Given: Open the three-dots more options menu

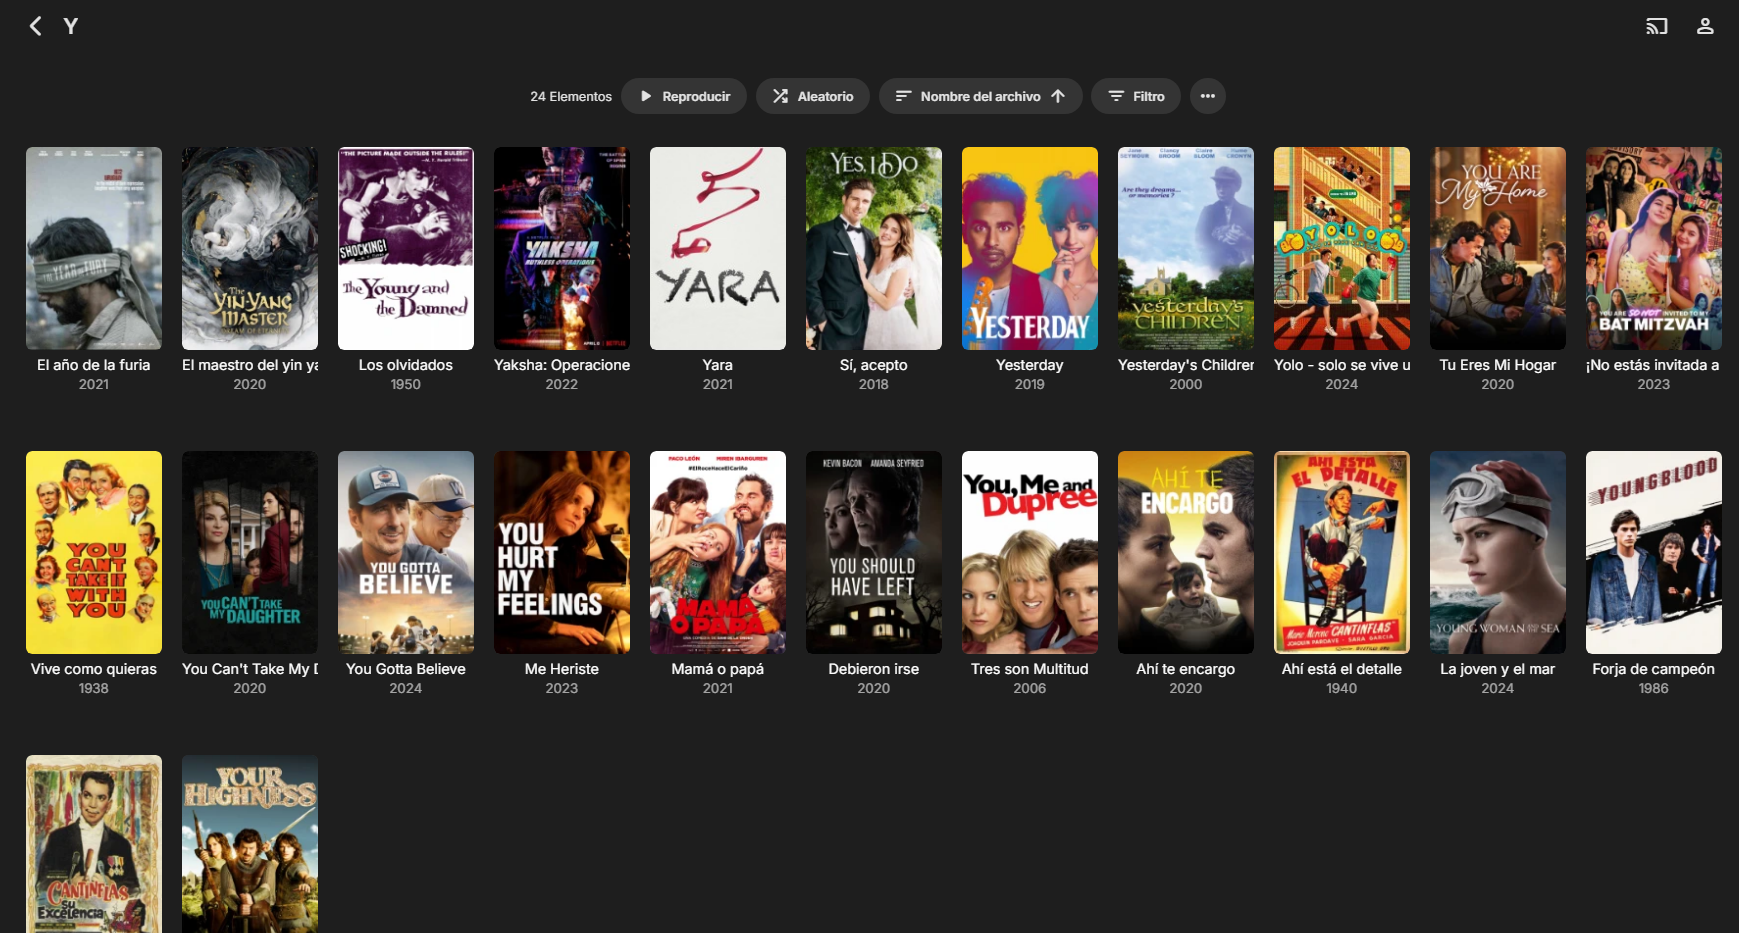Looking at the screenshot, I should (x=1208, y=96).
